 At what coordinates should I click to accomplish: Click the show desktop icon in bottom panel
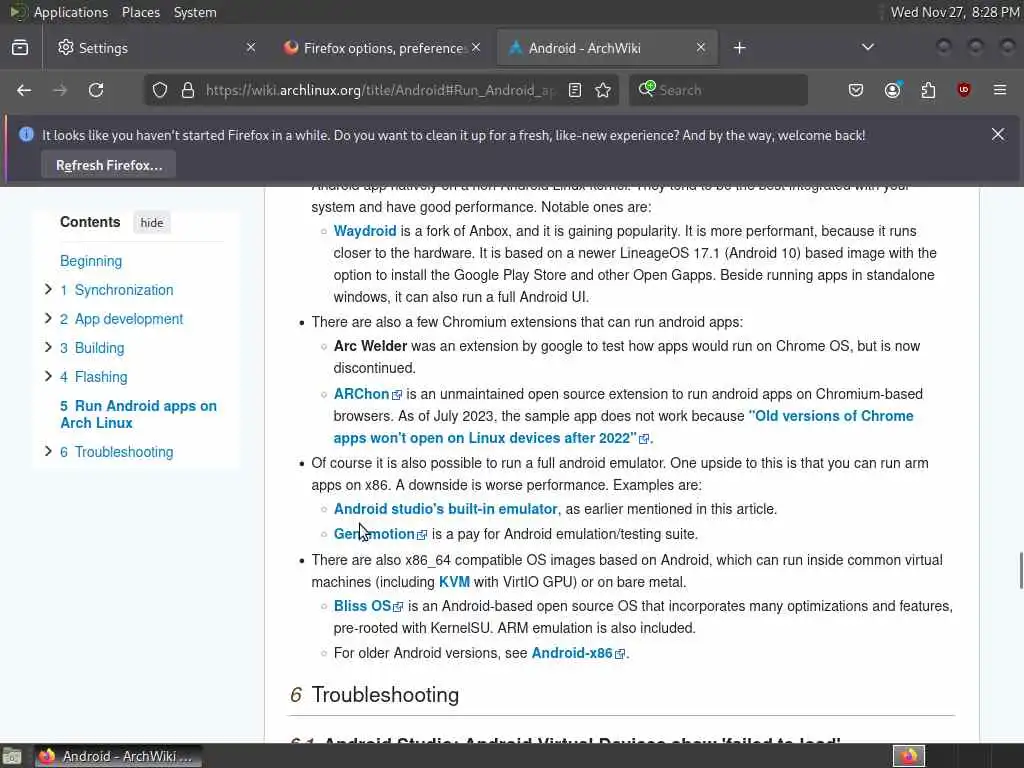(12, 756)
